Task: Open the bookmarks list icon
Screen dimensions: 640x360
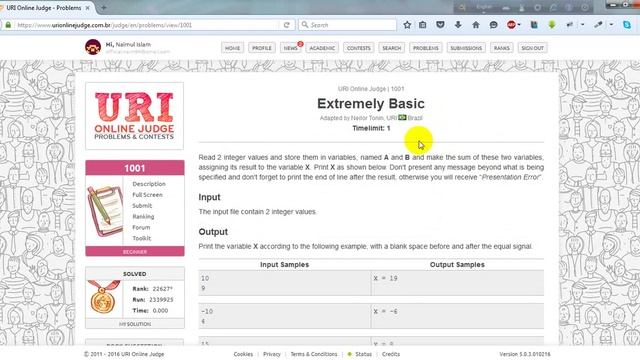Action: [x=423, y=25]
